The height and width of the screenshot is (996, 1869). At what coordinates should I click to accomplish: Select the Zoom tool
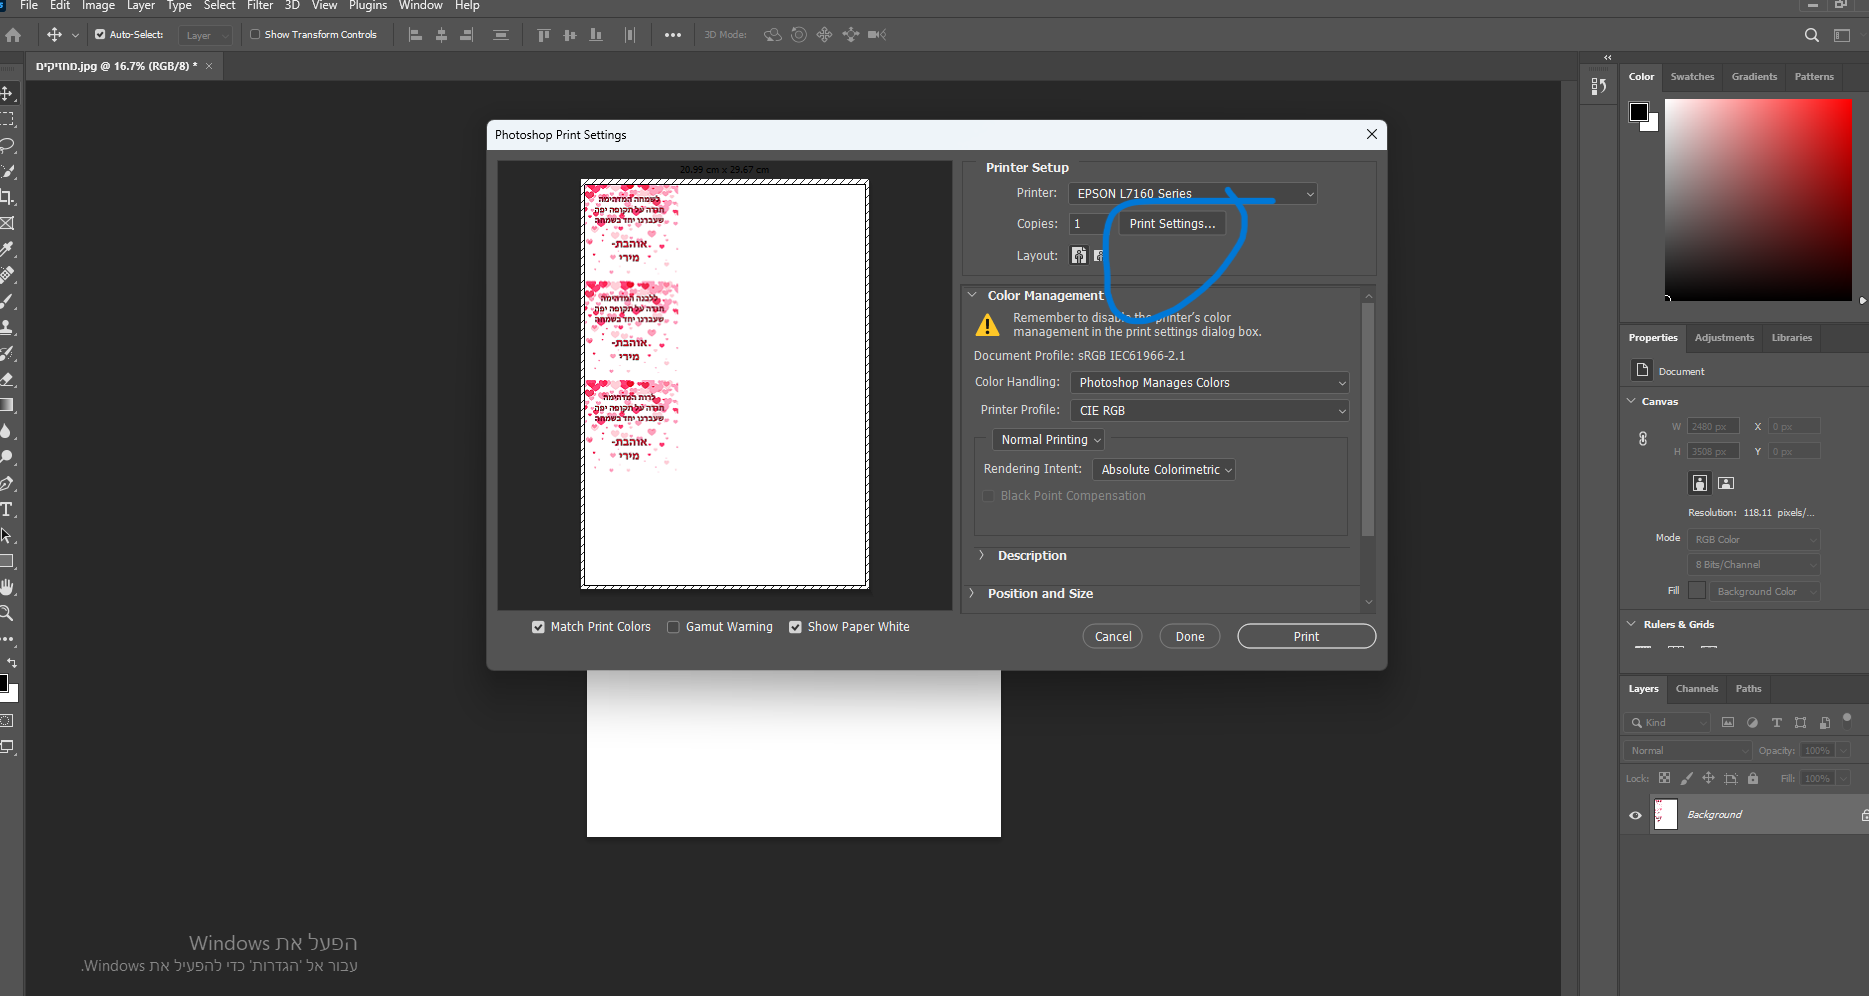pyautogui.click(x=7, y=613)
